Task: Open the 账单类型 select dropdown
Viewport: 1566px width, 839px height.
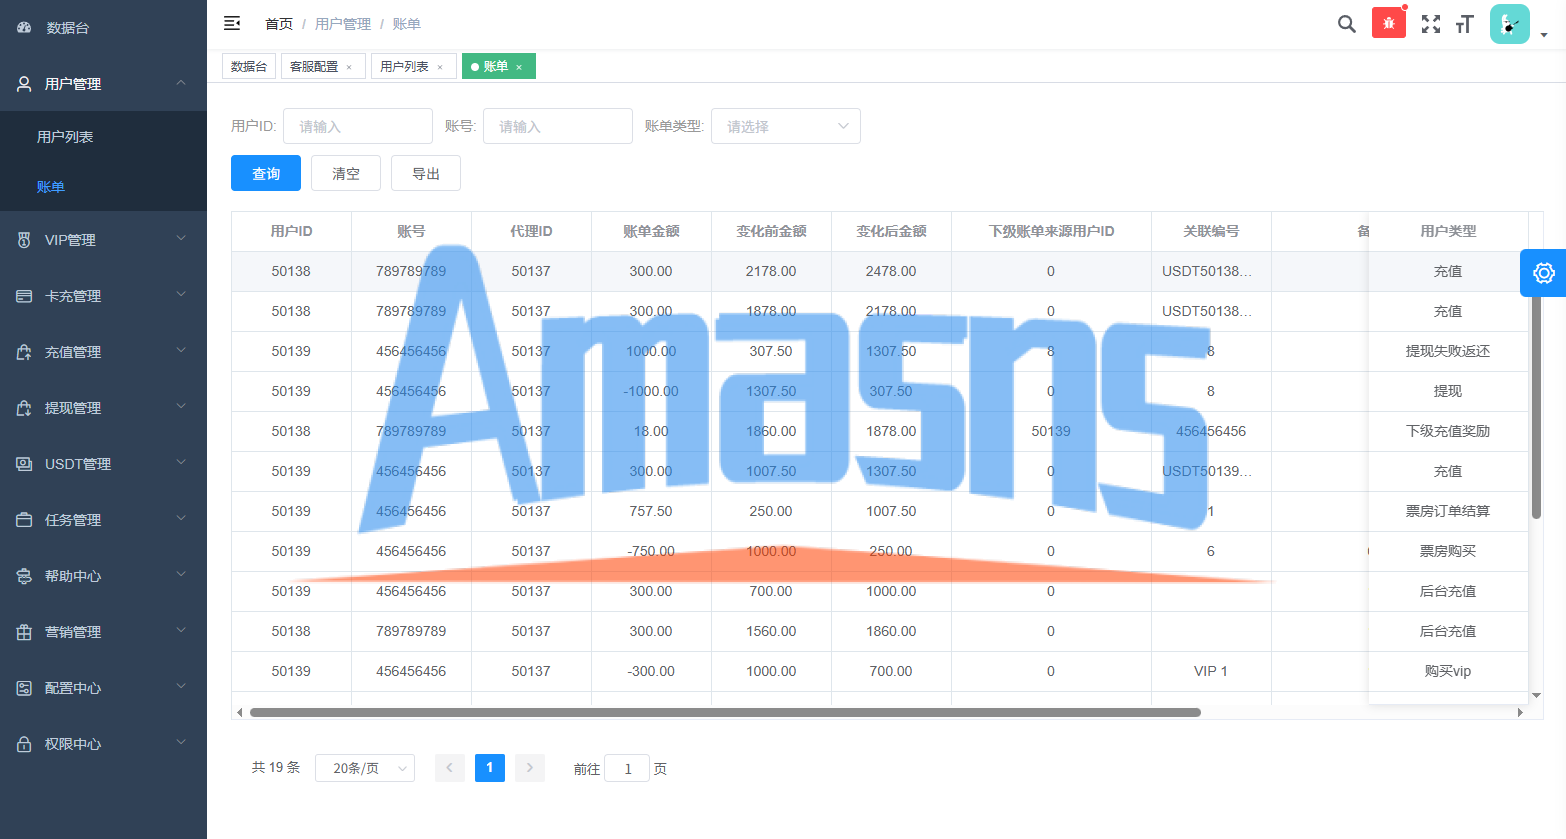Action: 786,126
